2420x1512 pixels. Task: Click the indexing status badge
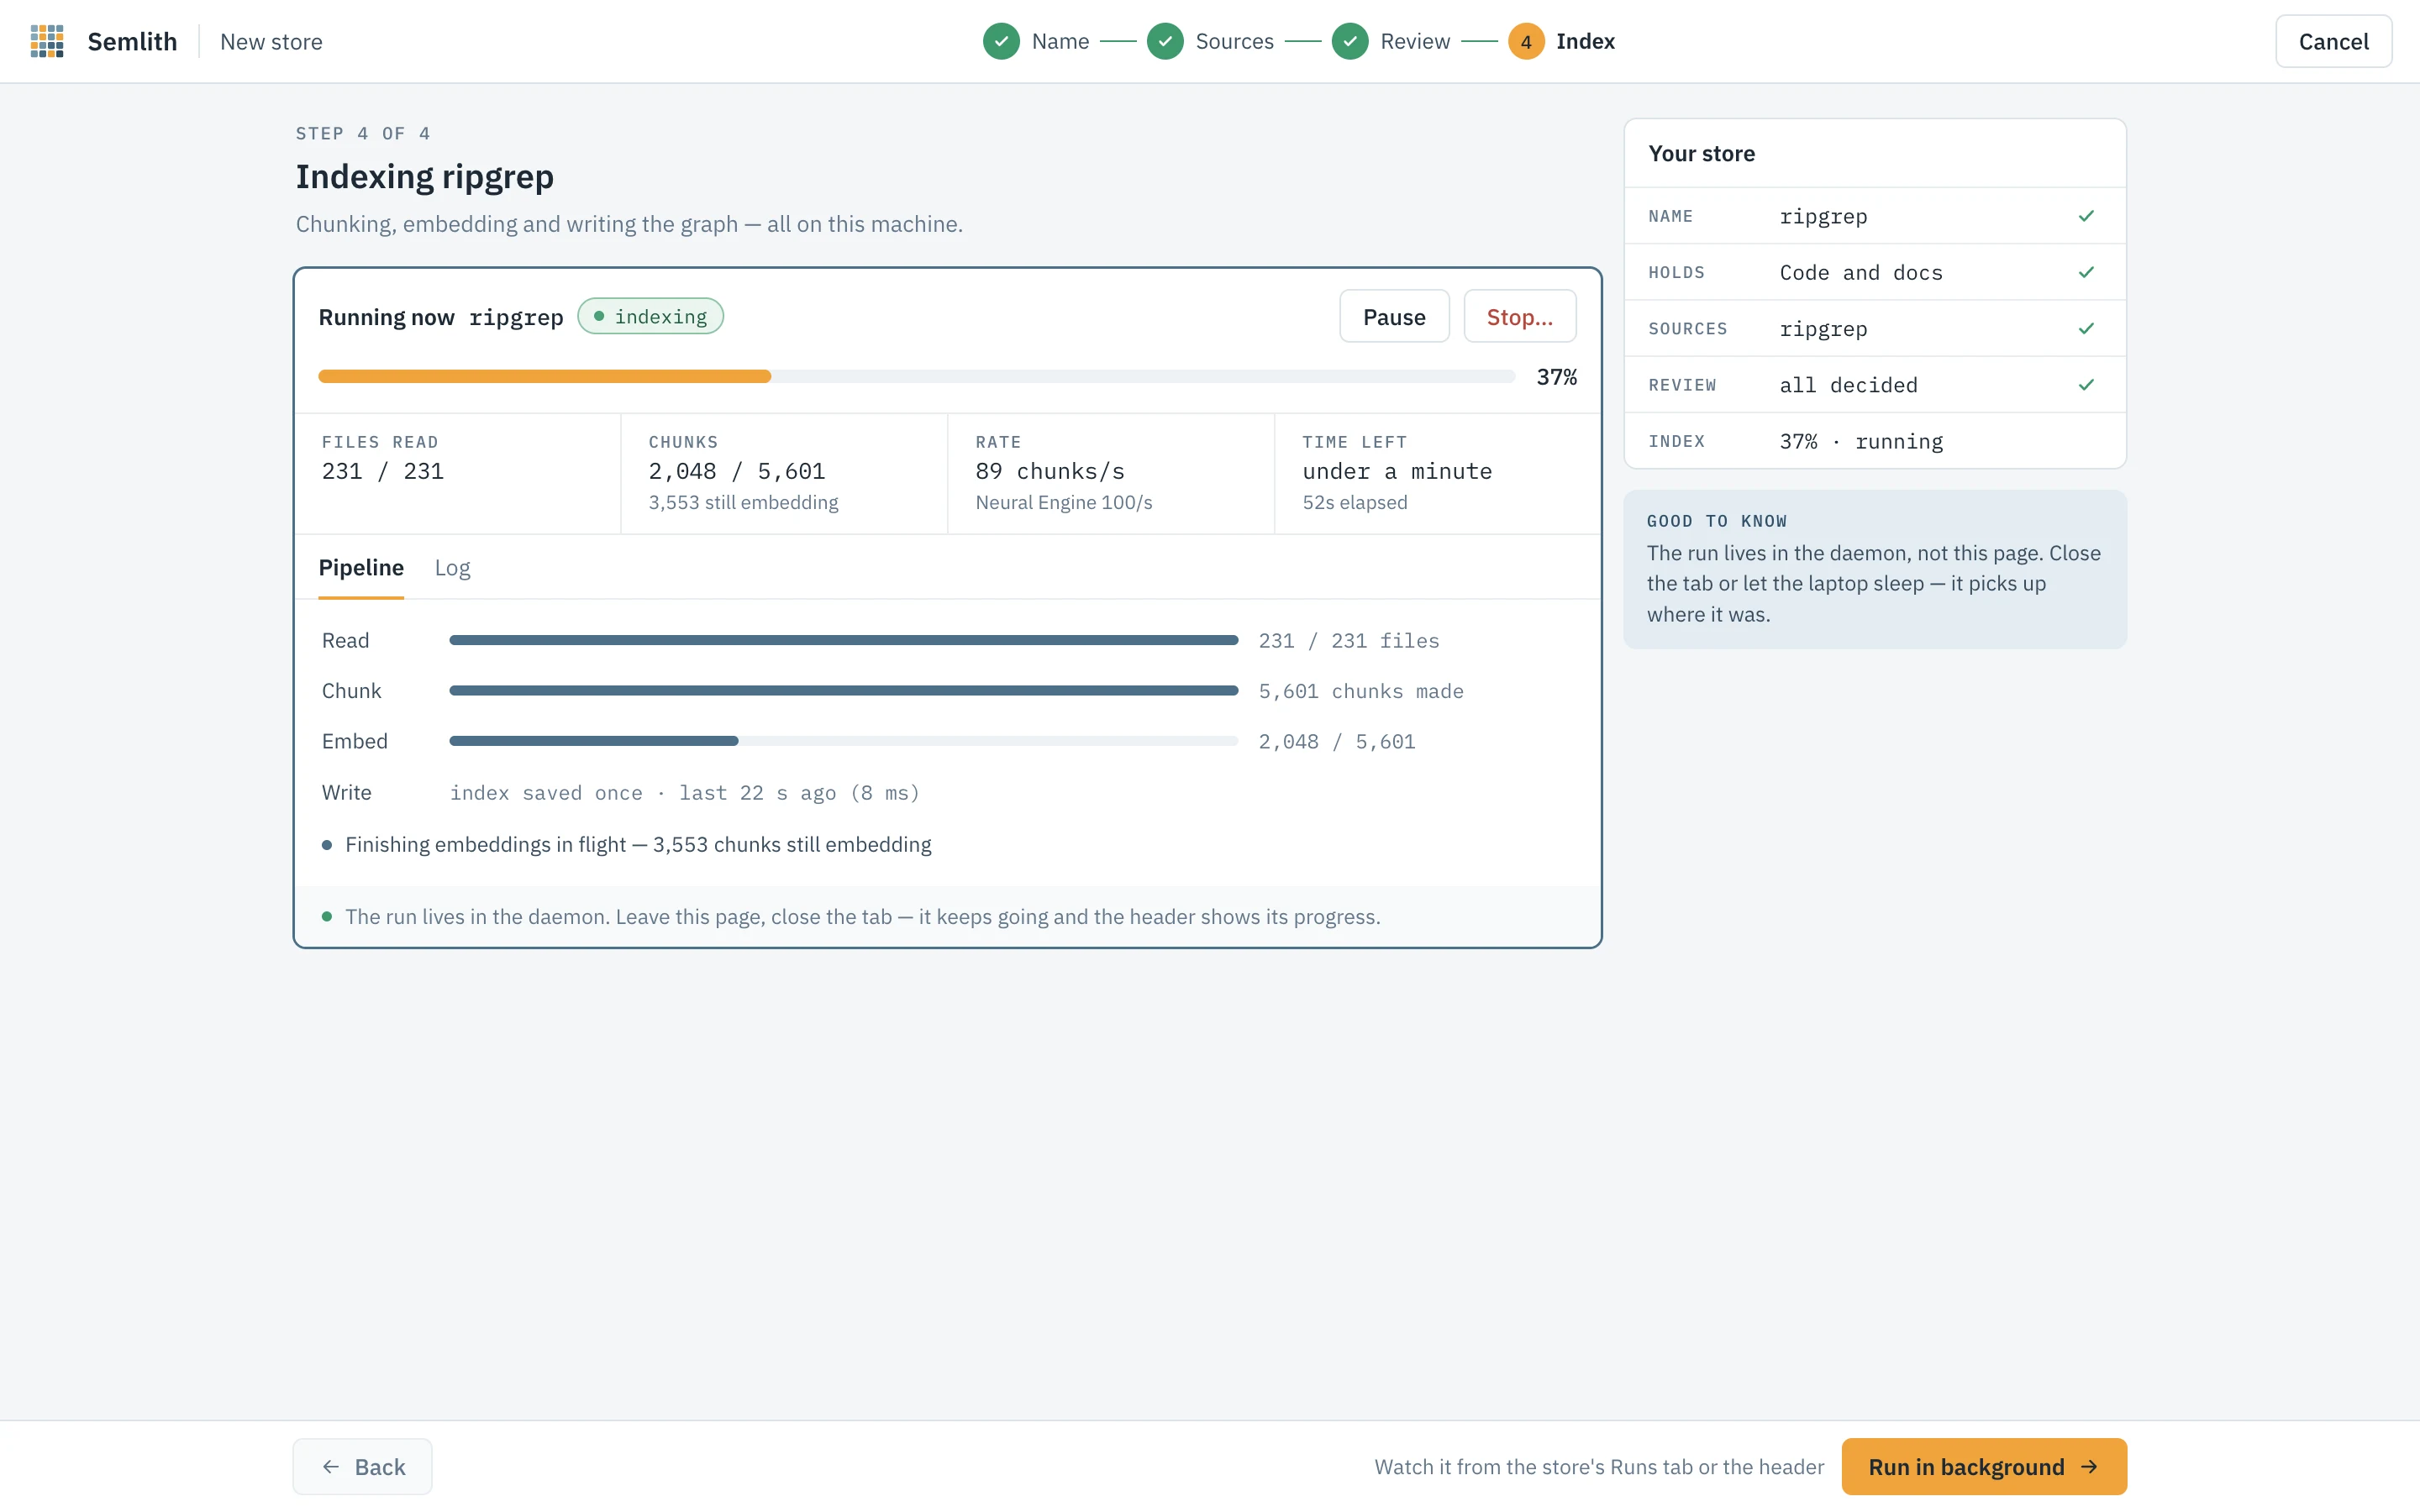pyautogui.click(x=650, y=316)
